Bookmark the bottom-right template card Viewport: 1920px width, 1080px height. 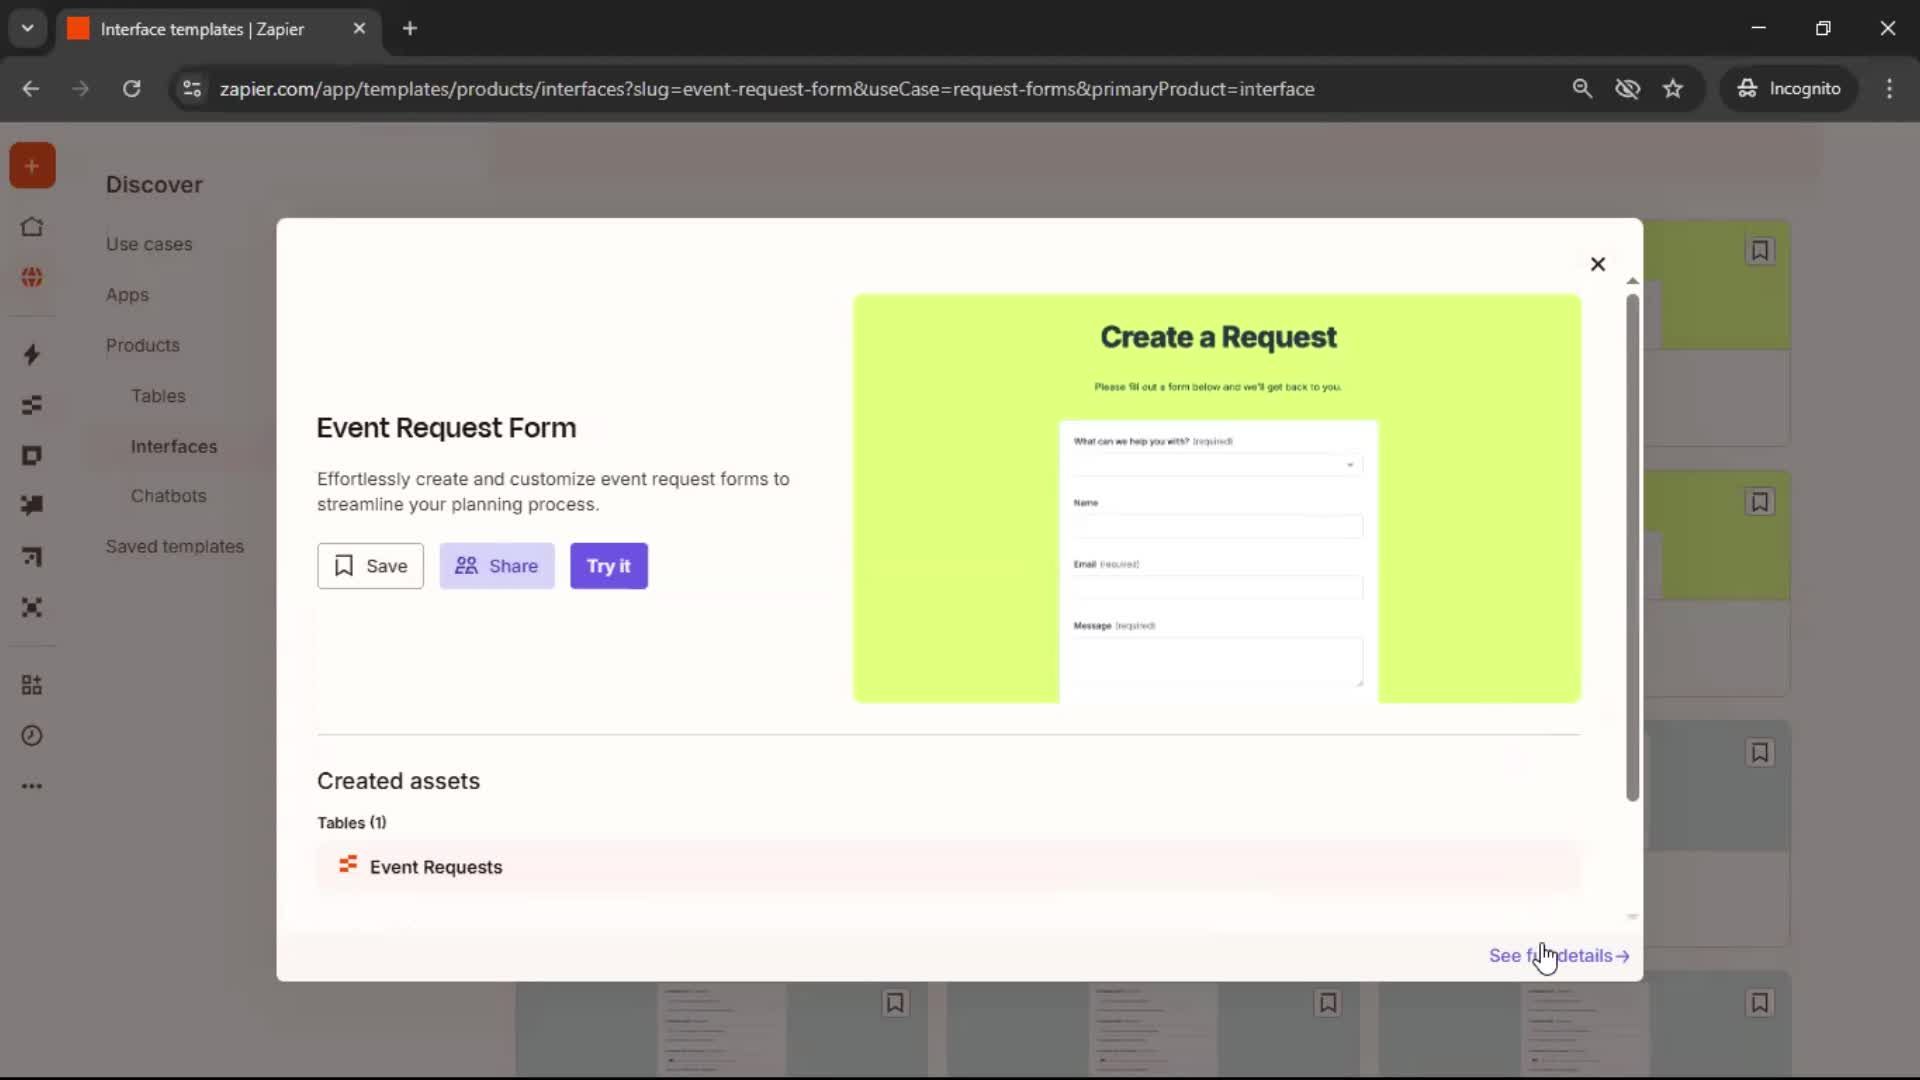click(1760, 1003)
